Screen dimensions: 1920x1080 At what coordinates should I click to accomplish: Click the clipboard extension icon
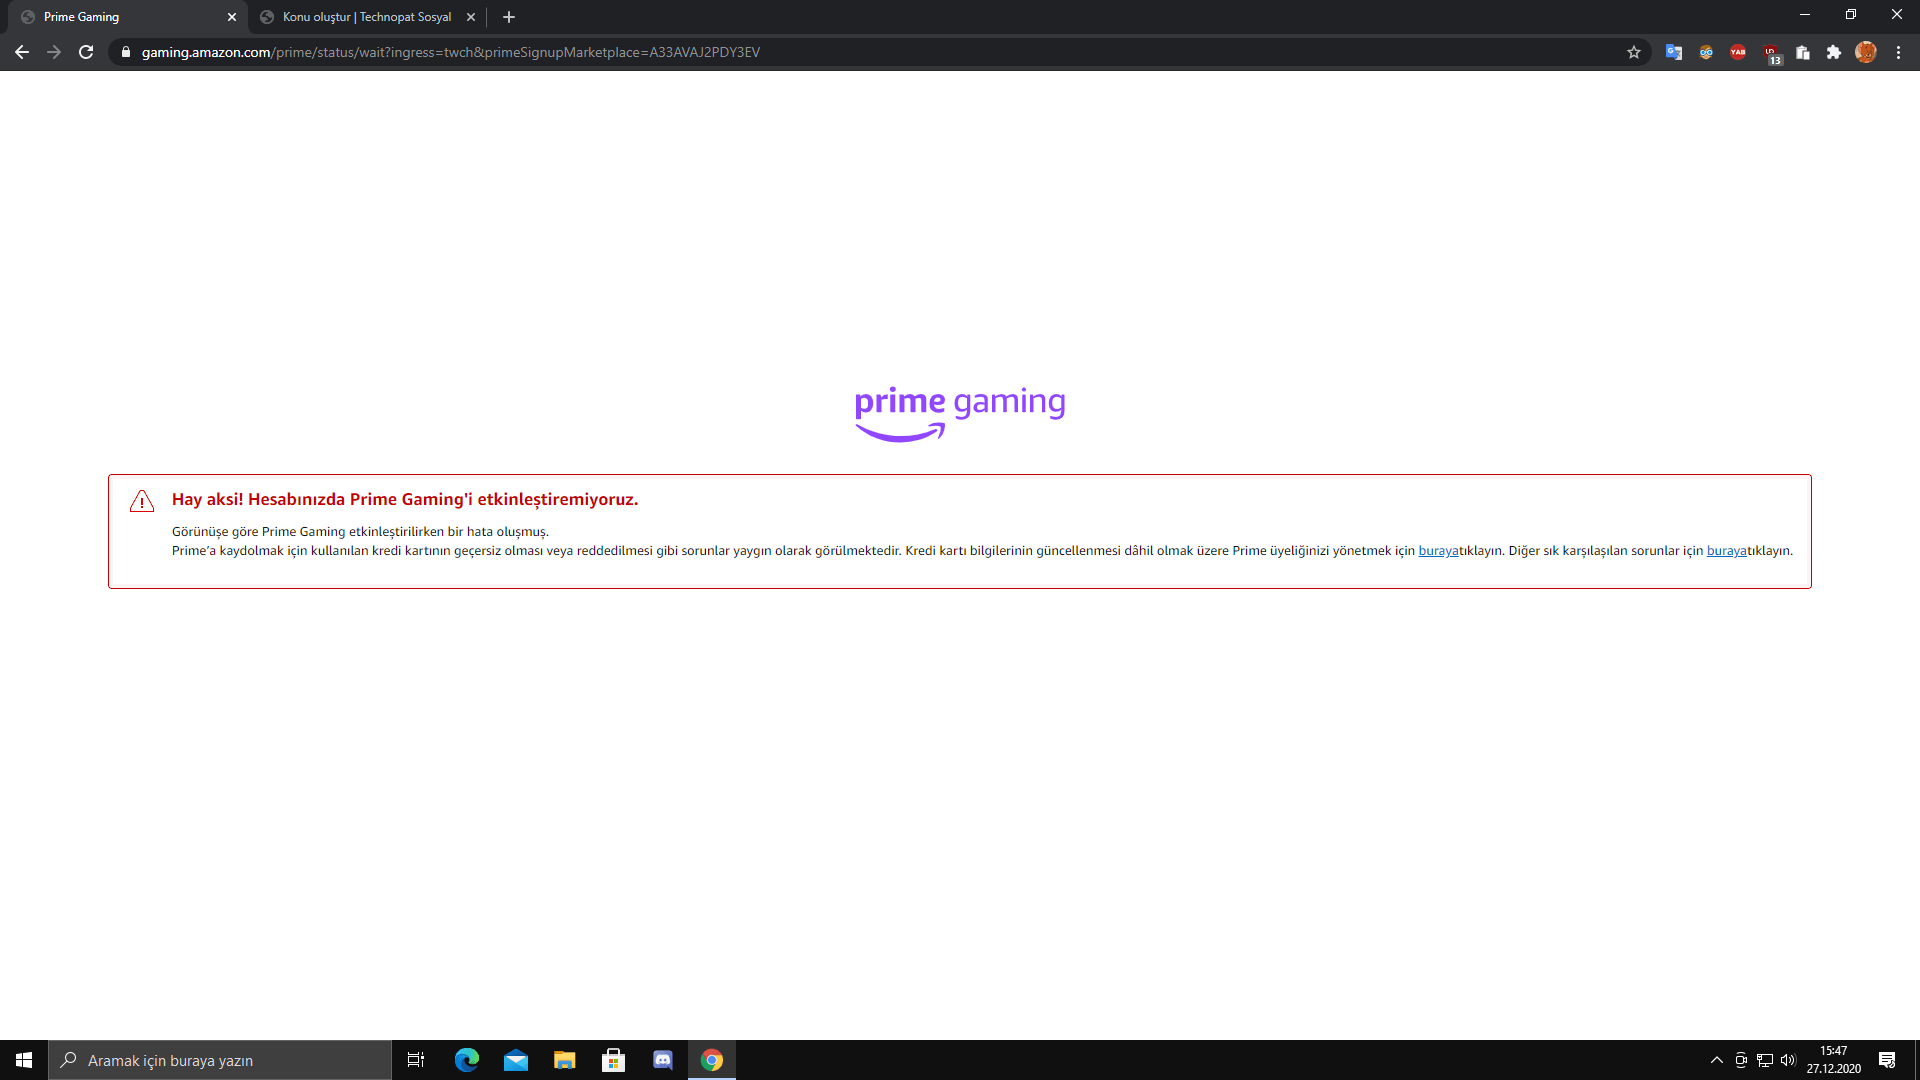[x=1802, y=52]
